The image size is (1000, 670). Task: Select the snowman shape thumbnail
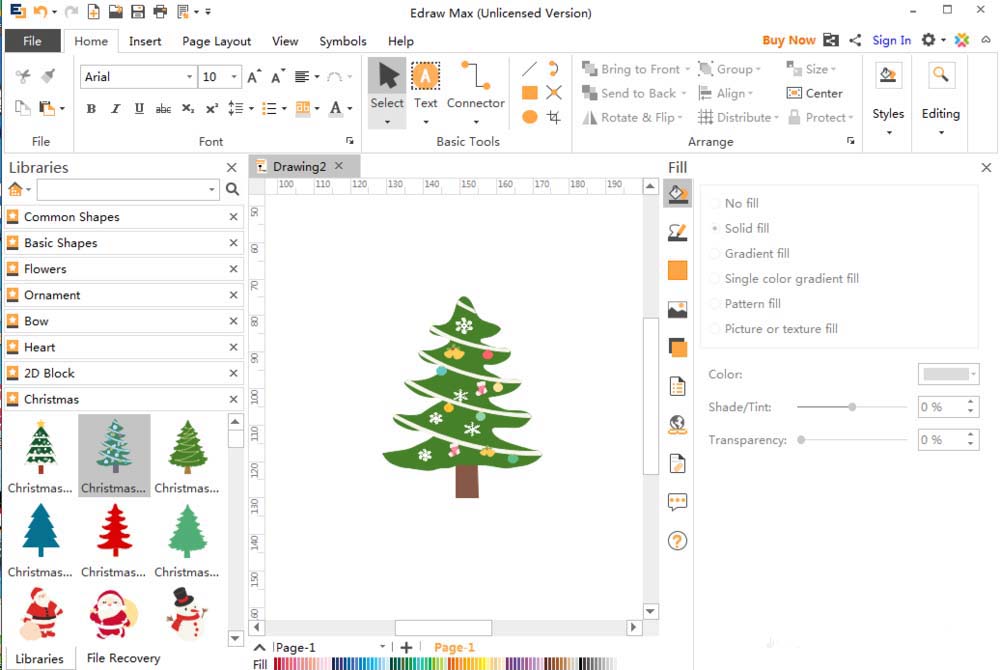(x=186, y=613)
